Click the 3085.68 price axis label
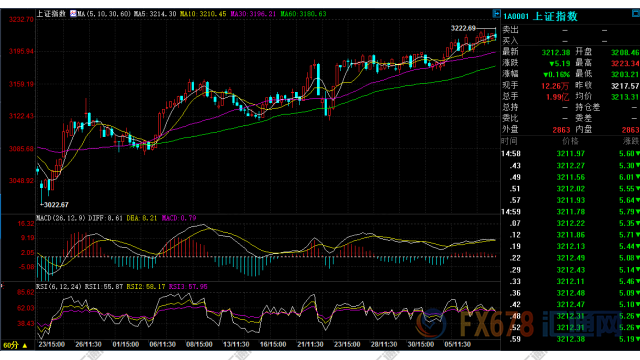The width and height of the screenshot is (640, 360). point(21,149)
